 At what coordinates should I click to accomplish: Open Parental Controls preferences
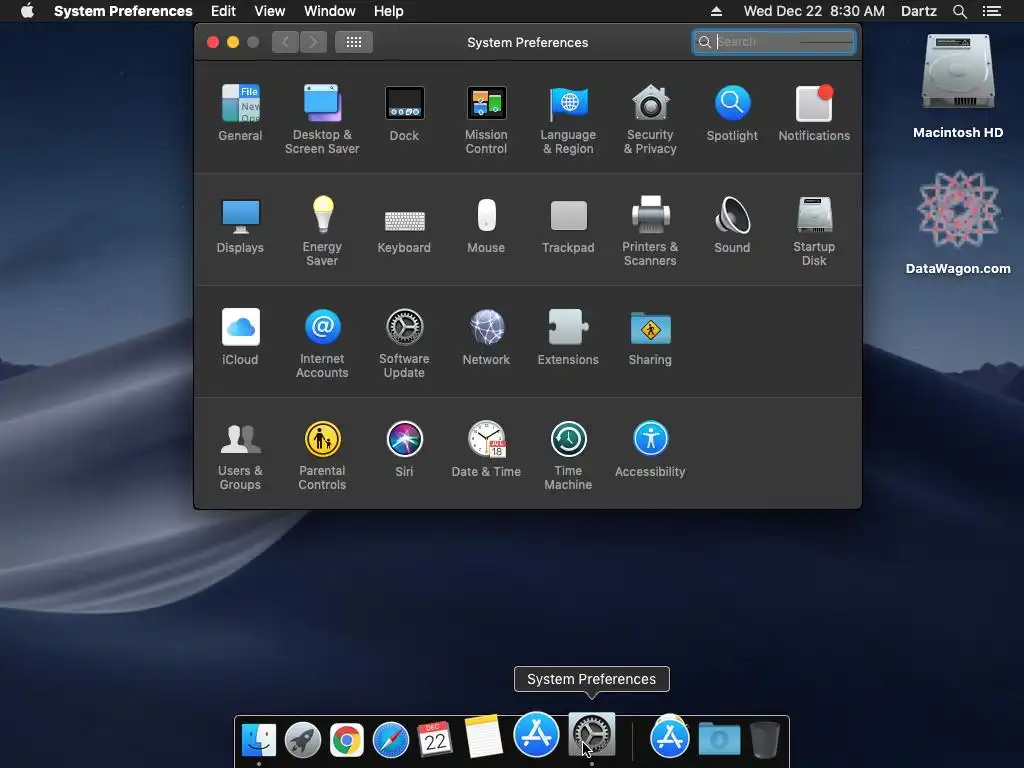tap(322, 456)
